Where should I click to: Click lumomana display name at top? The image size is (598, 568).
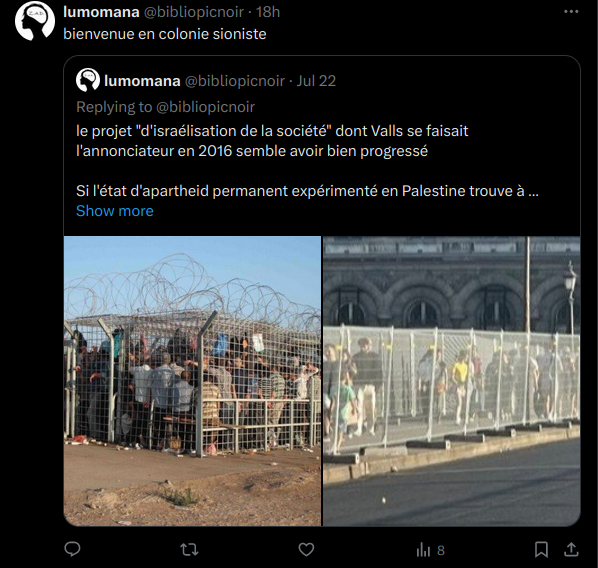101,12
